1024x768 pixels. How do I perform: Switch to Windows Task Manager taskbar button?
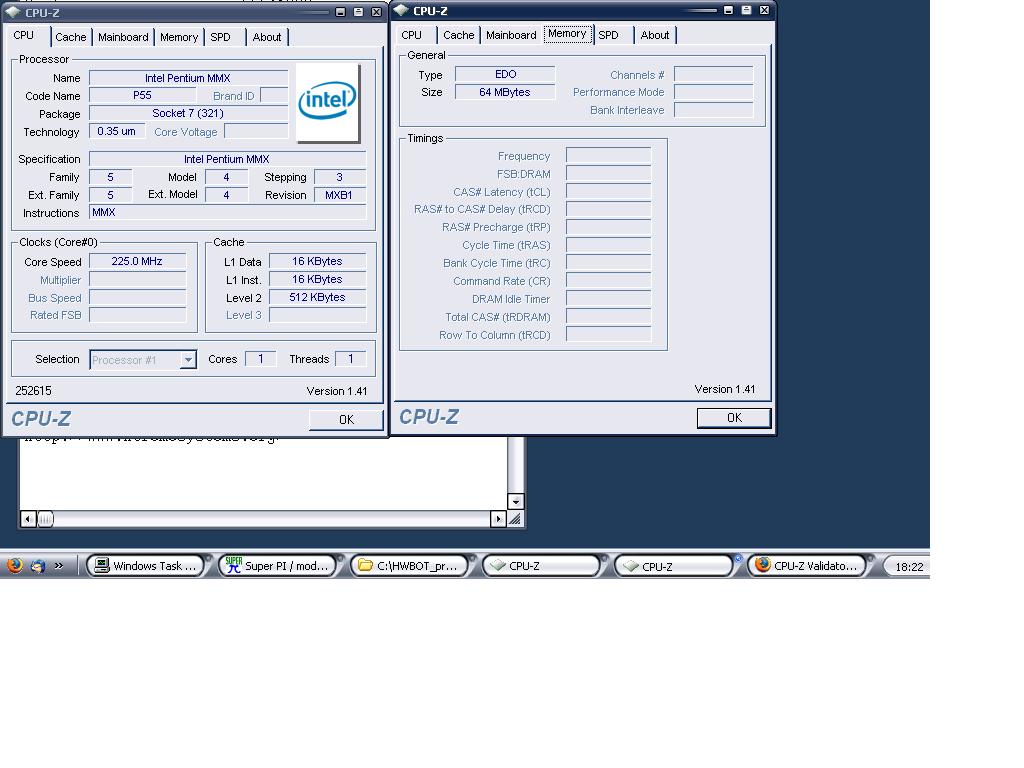pos(145,566)
